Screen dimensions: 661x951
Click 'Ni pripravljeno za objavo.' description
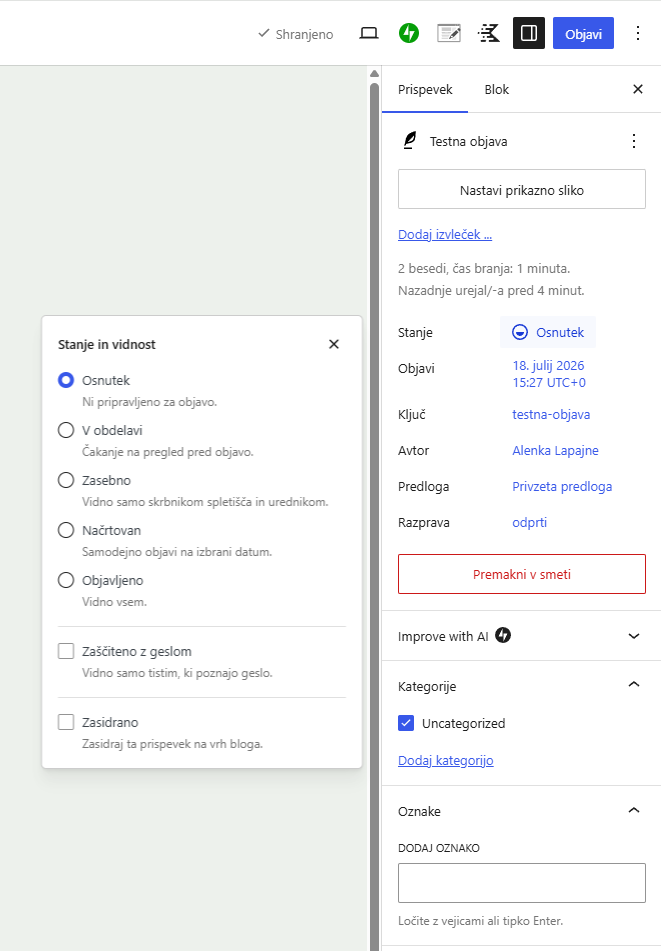pos(149,402)
